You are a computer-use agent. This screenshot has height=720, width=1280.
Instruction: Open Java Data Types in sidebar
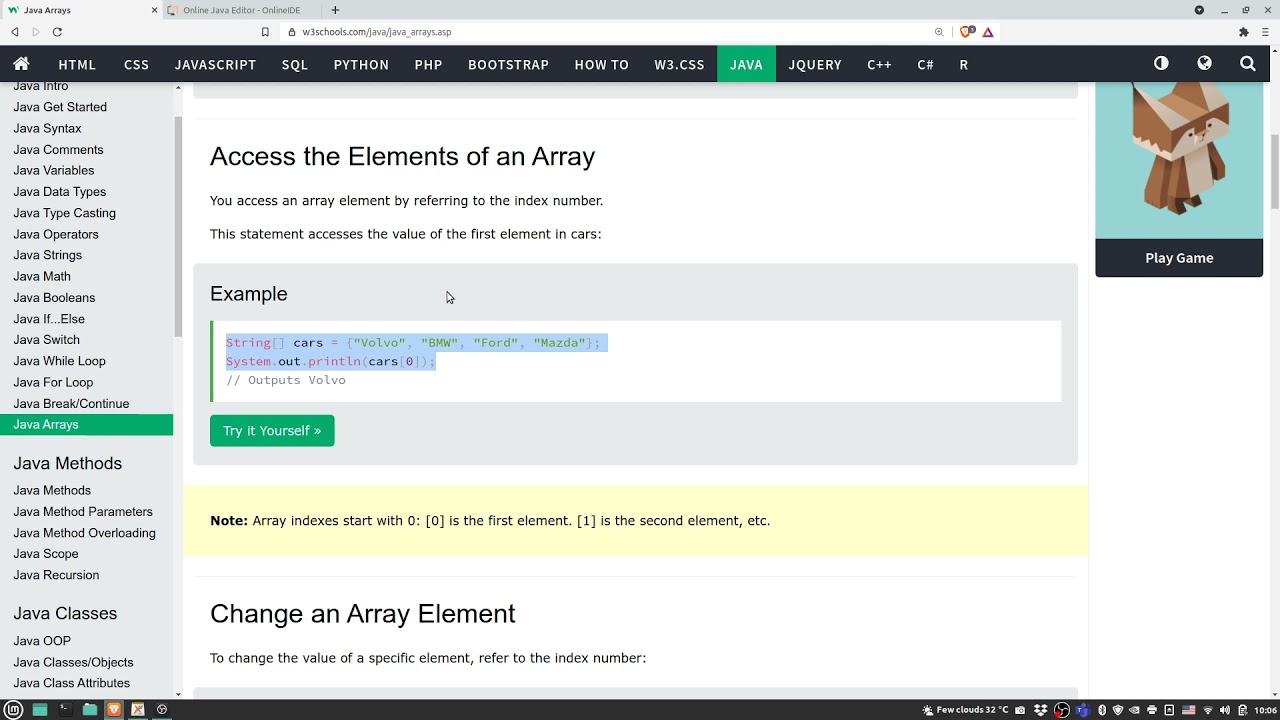(x=60, y=192)
